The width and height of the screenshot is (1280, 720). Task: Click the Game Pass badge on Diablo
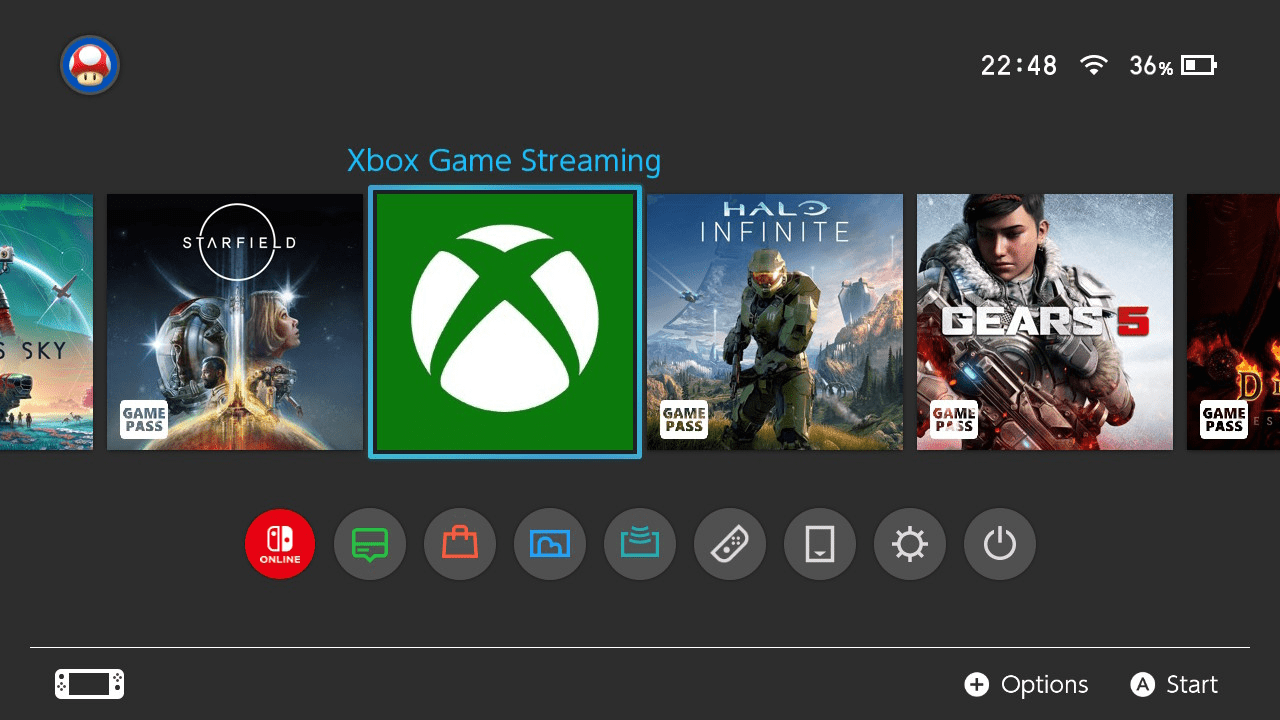(x=1224, y=419)
